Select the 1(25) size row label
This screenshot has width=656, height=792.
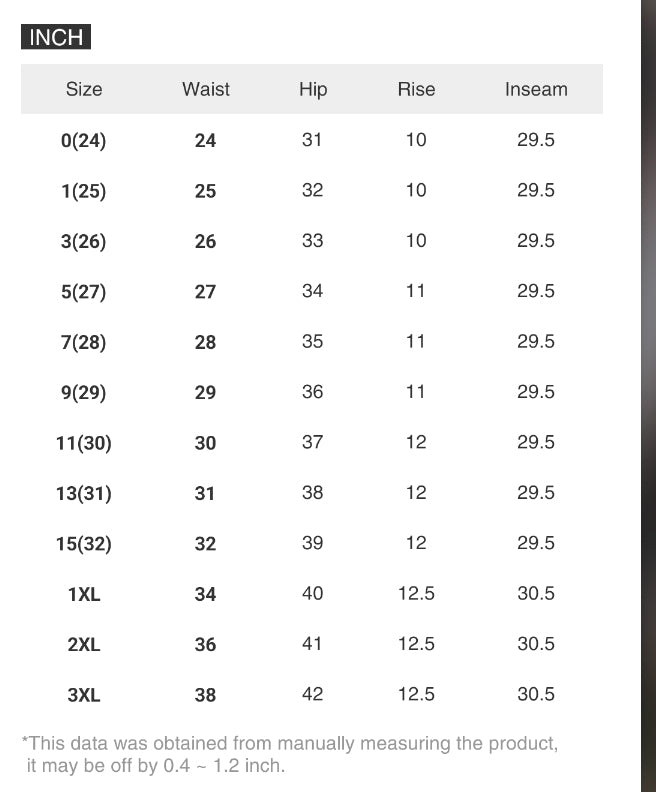pos(84,191)
